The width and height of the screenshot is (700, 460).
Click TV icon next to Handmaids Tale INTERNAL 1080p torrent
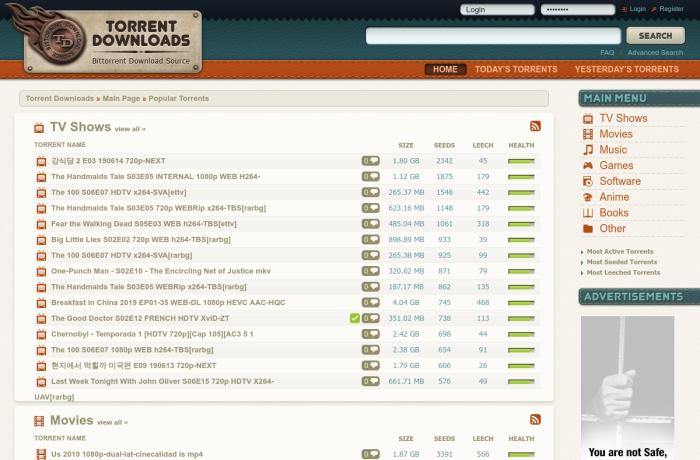point(42,177)
